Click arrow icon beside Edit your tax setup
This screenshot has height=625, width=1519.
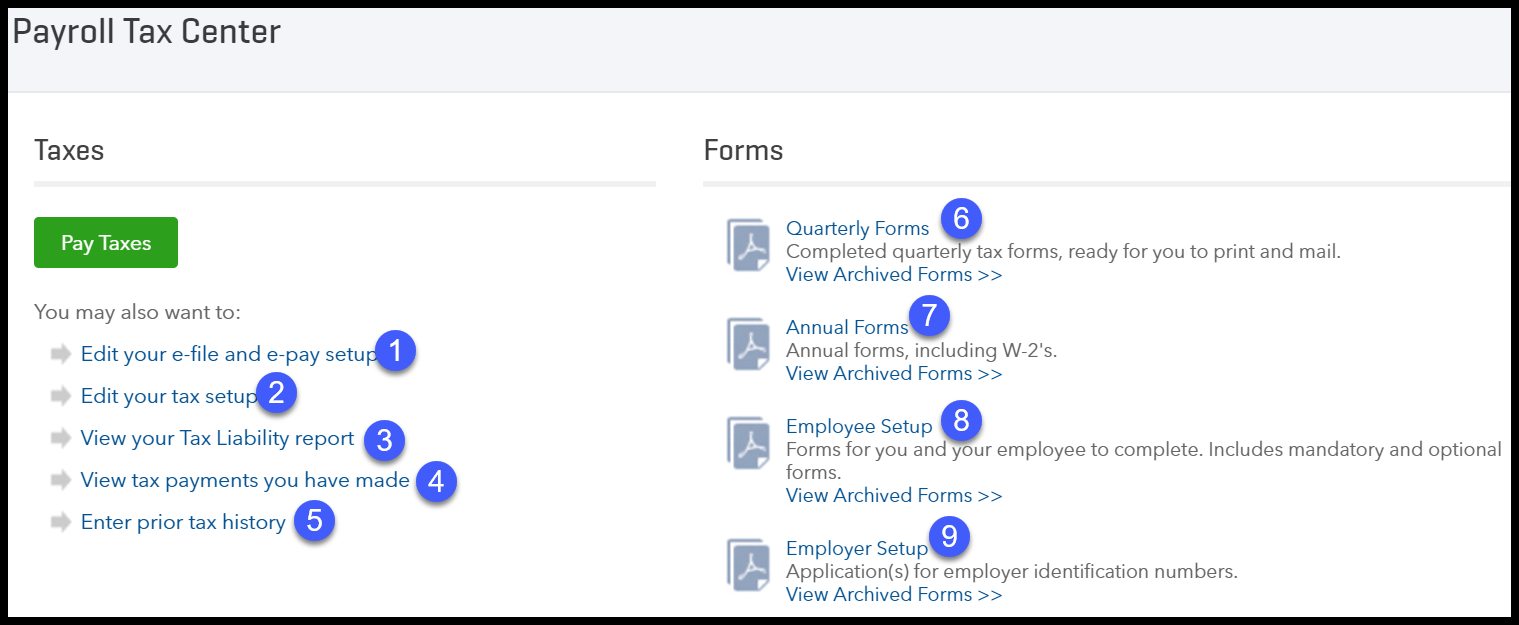pyautogui.click(x=61, y=396)
